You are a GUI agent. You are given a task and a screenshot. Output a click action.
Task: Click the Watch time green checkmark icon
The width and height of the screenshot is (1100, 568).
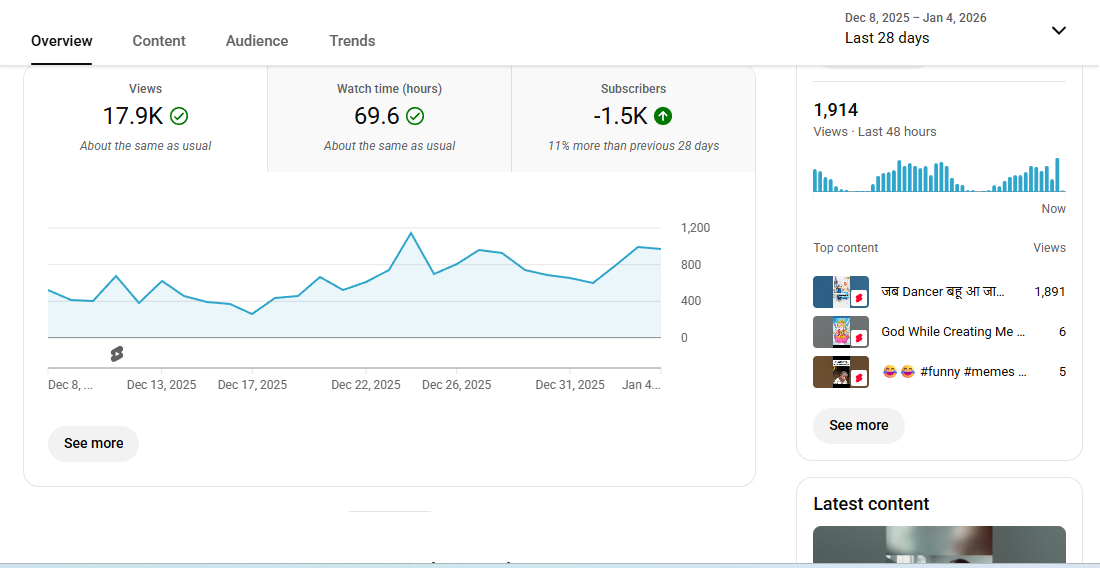pos(415,116)
